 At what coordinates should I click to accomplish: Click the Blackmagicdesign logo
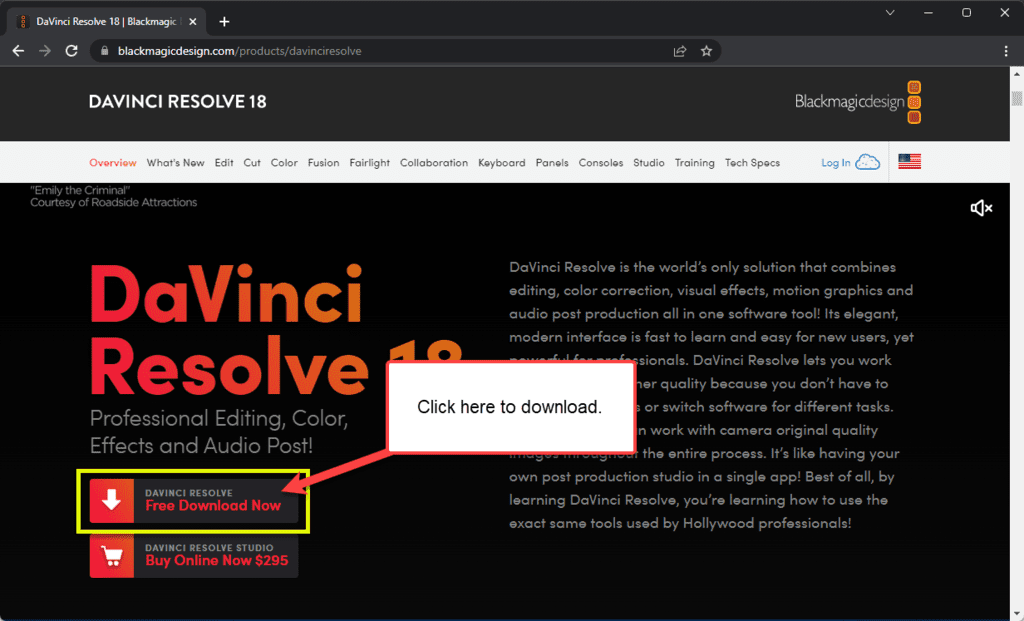[857, 102]
